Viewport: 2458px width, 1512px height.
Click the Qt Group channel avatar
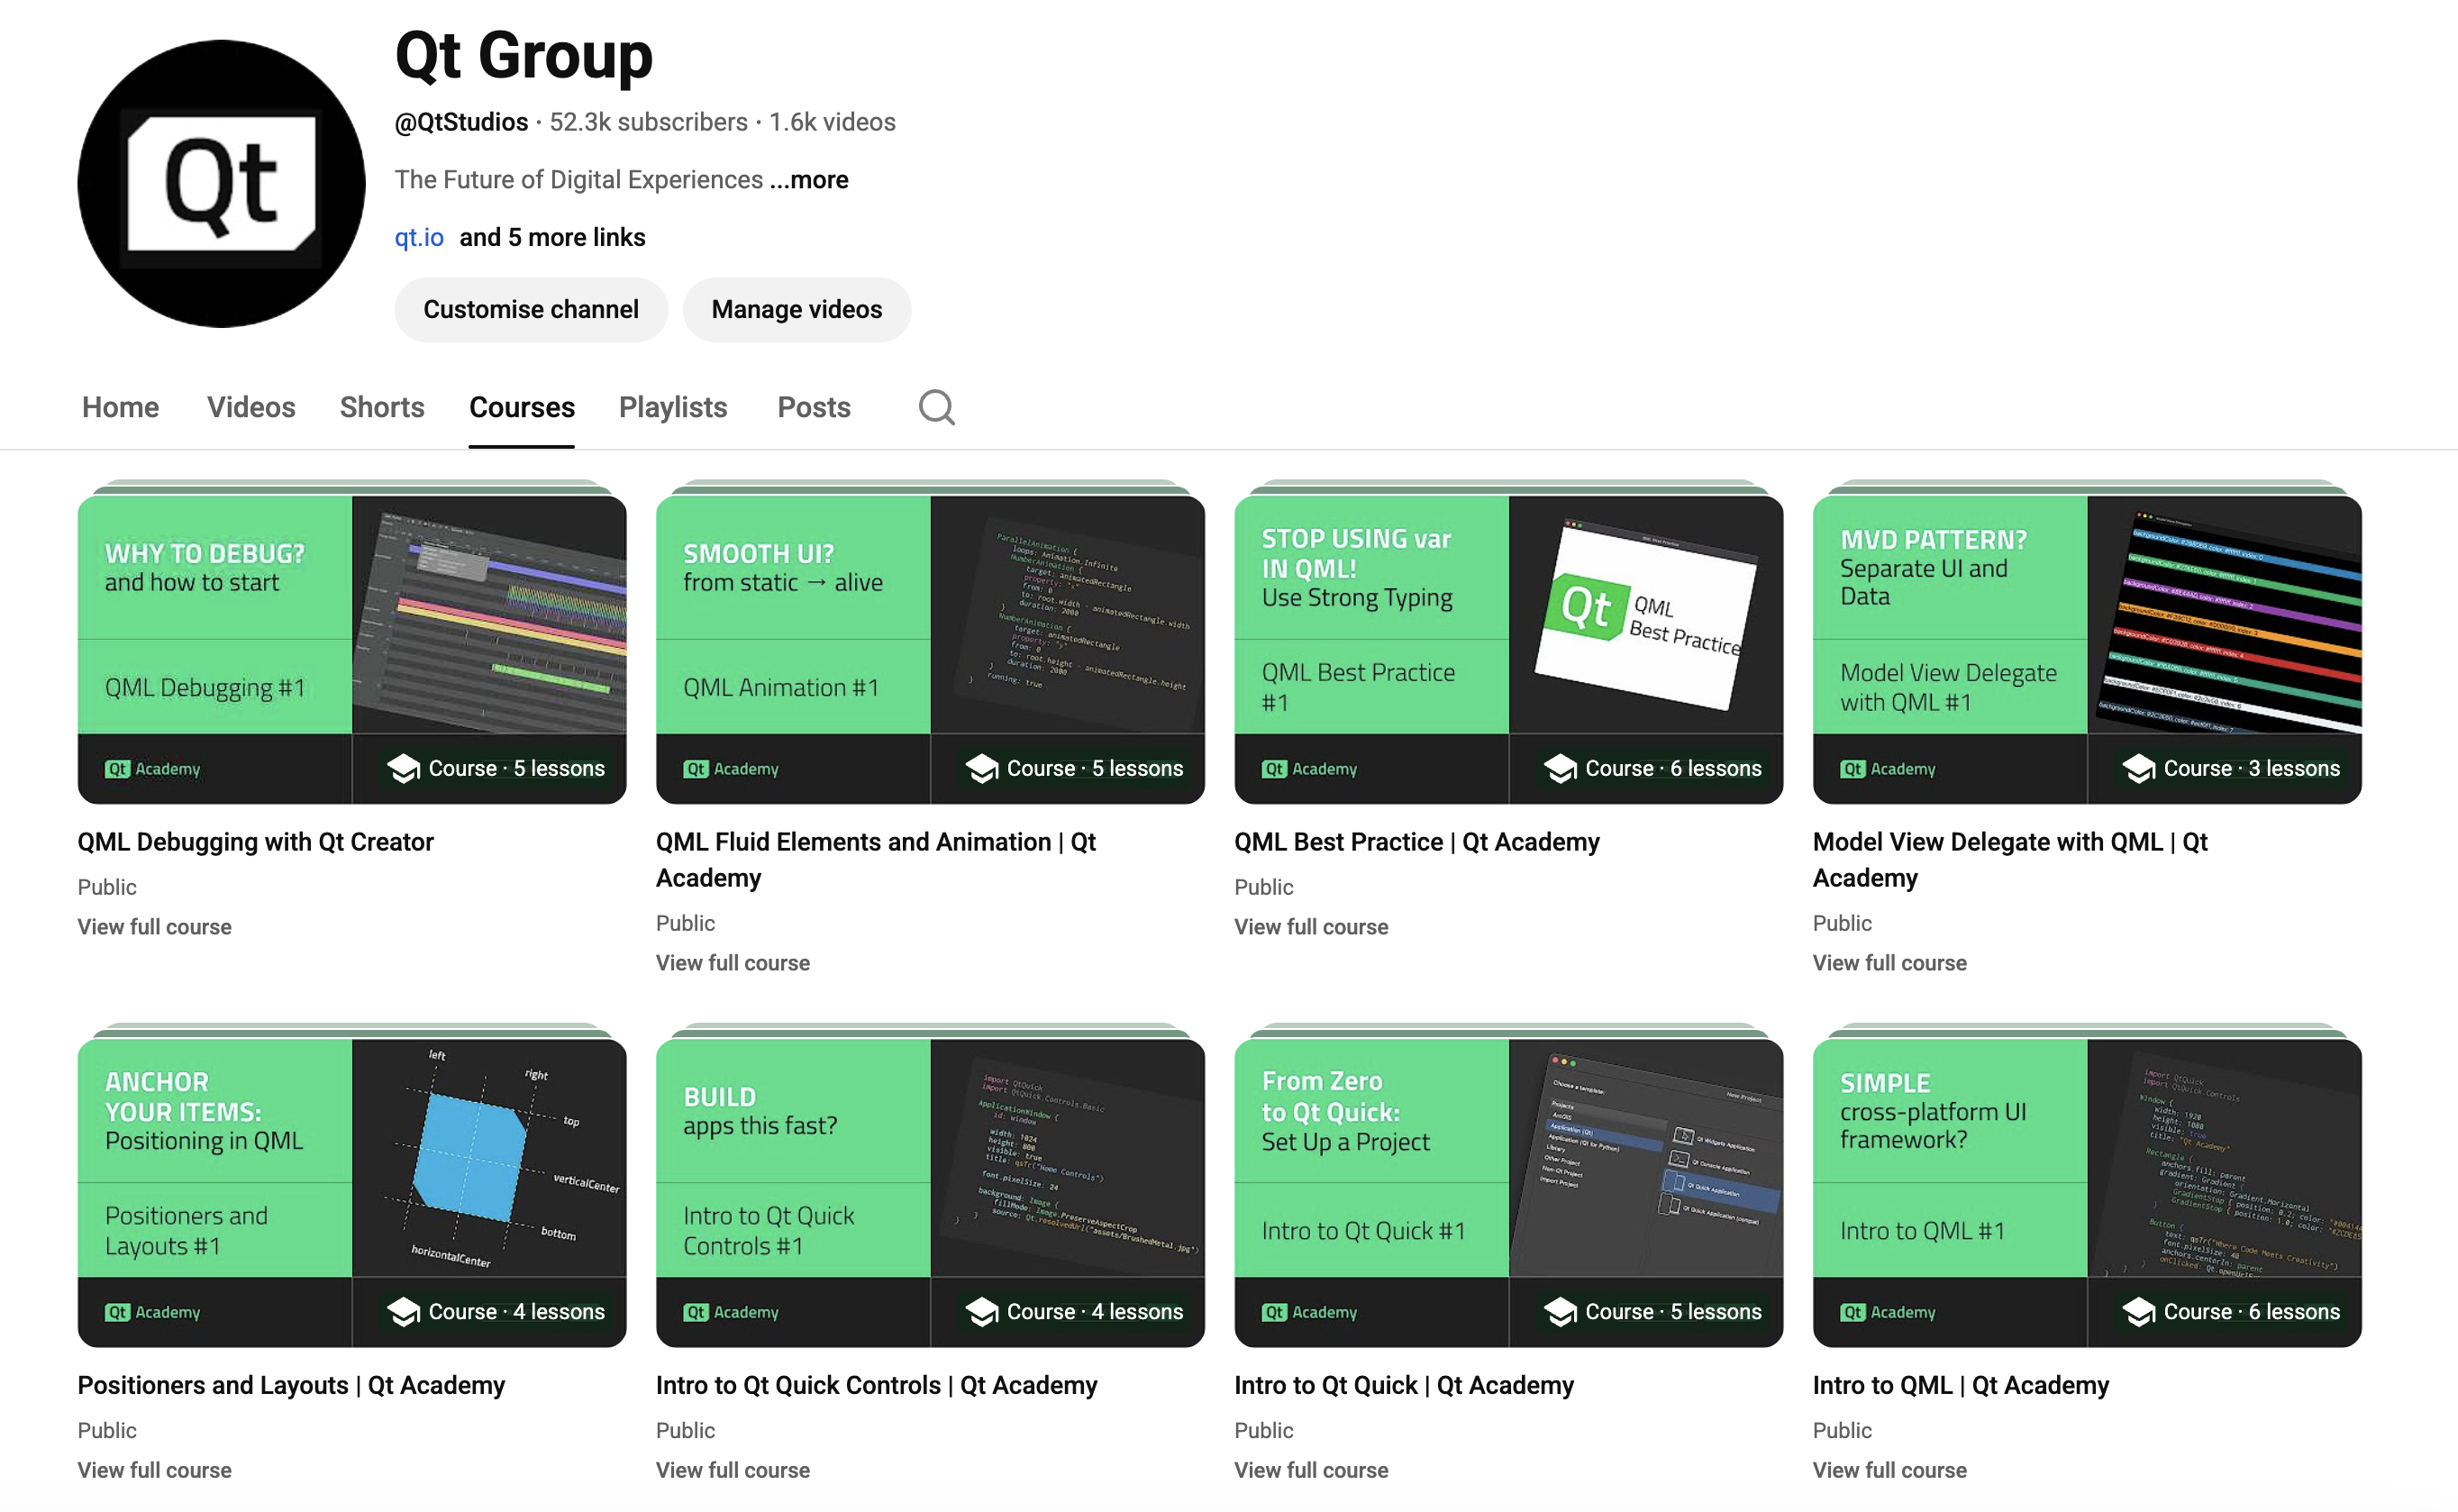coord(221,183)
